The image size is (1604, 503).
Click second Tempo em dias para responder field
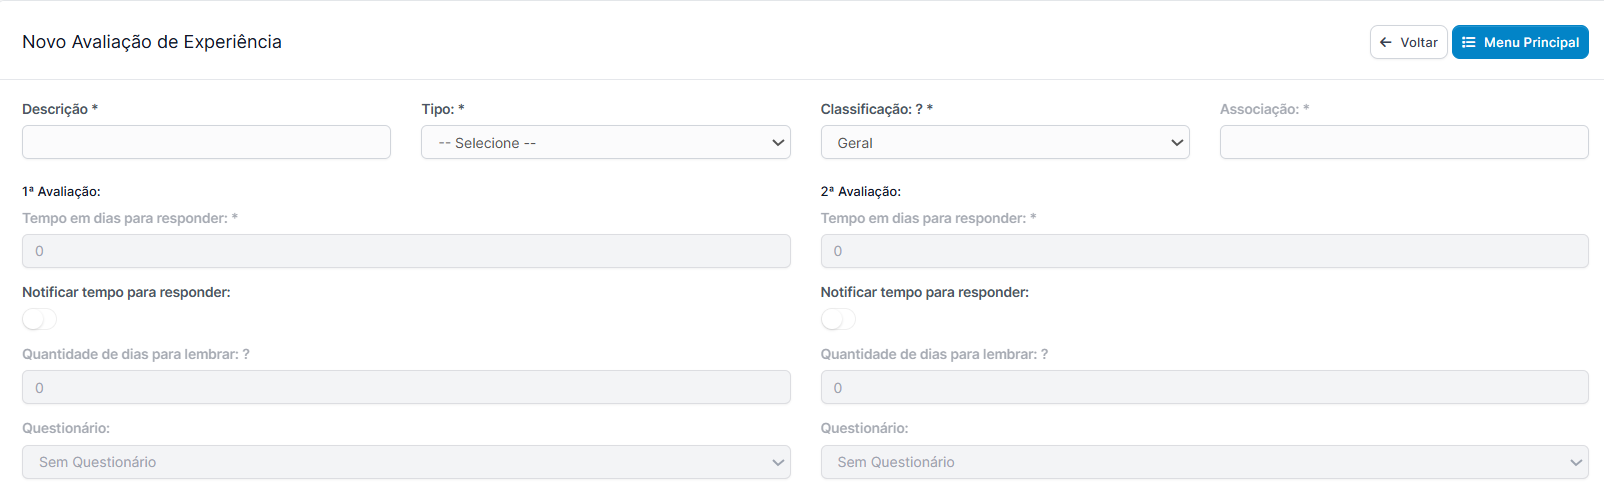coord(1204,251)
